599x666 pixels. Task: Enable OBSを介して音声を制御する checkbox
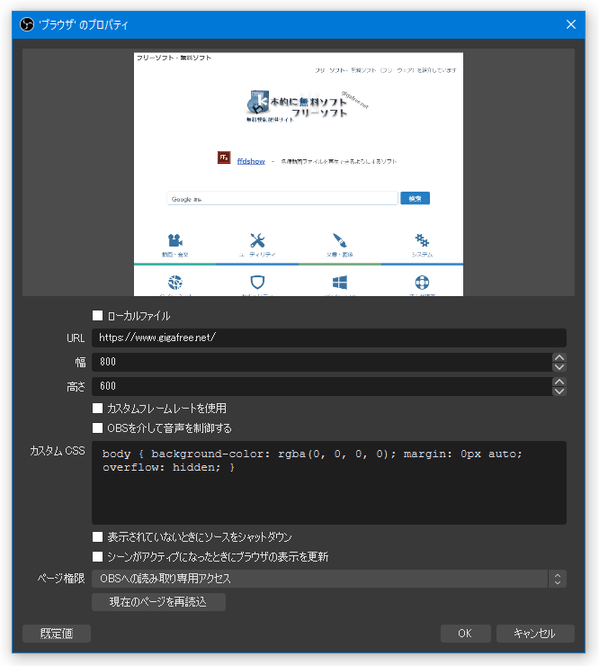click(x=98, y=428)
